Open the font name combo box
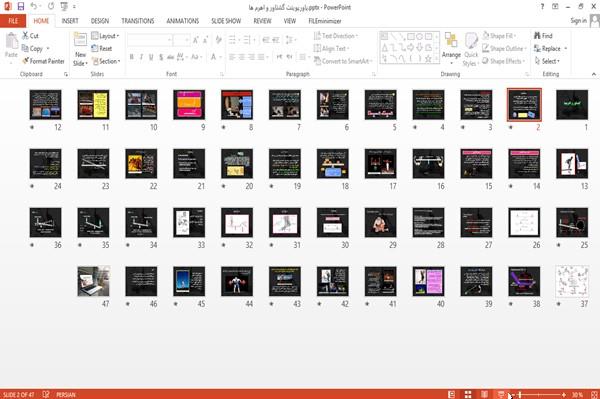 [x=149, y=39]
